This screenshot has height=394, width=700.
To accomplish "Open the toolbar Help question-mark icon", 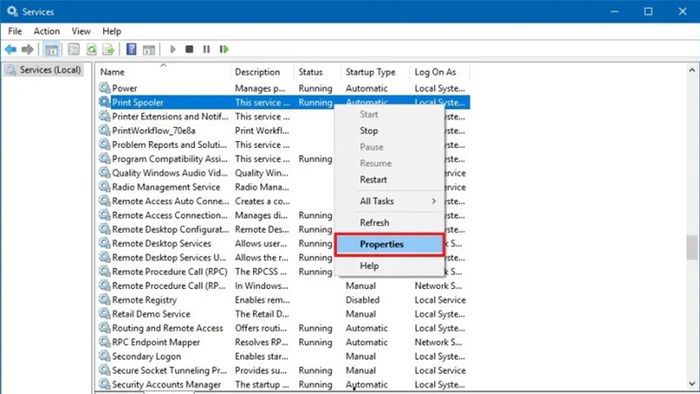I will [x=131, y=49].
